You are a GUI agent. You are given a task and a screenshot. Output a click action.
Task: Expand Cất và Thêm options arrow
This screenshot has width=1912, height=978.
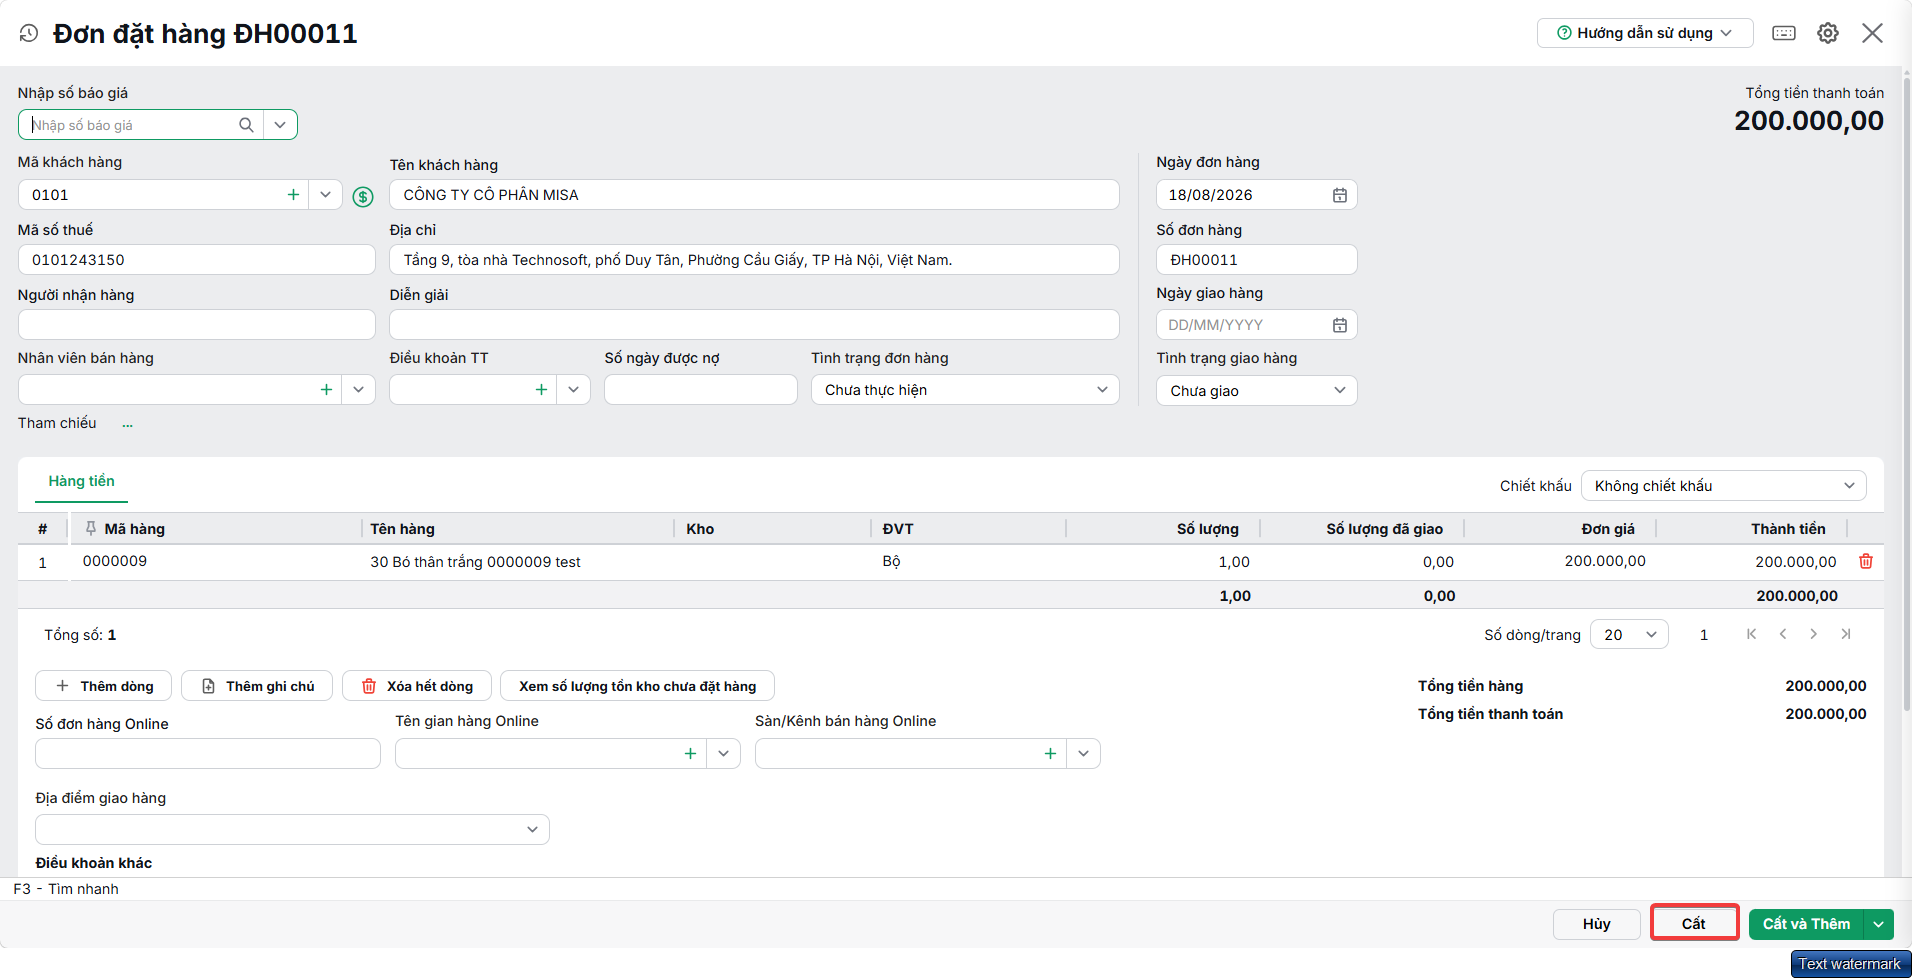1880,924
